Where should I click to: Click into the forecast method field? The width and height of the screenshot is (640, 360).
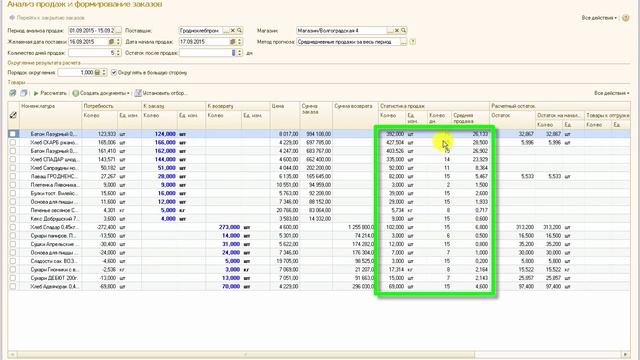pos(348,42)
